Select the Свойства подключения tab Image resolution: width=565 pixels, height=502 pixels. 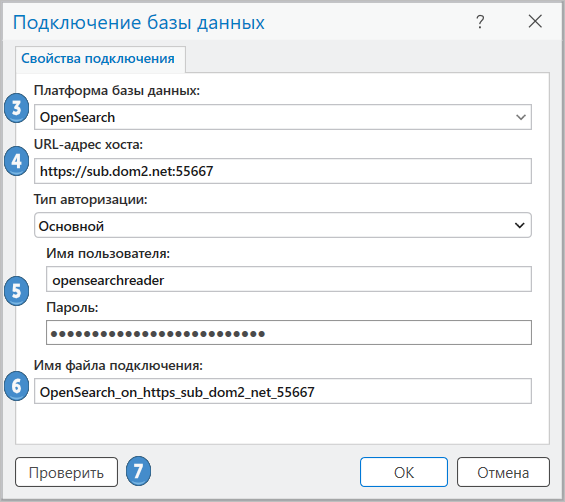click(x=100, y=59)
